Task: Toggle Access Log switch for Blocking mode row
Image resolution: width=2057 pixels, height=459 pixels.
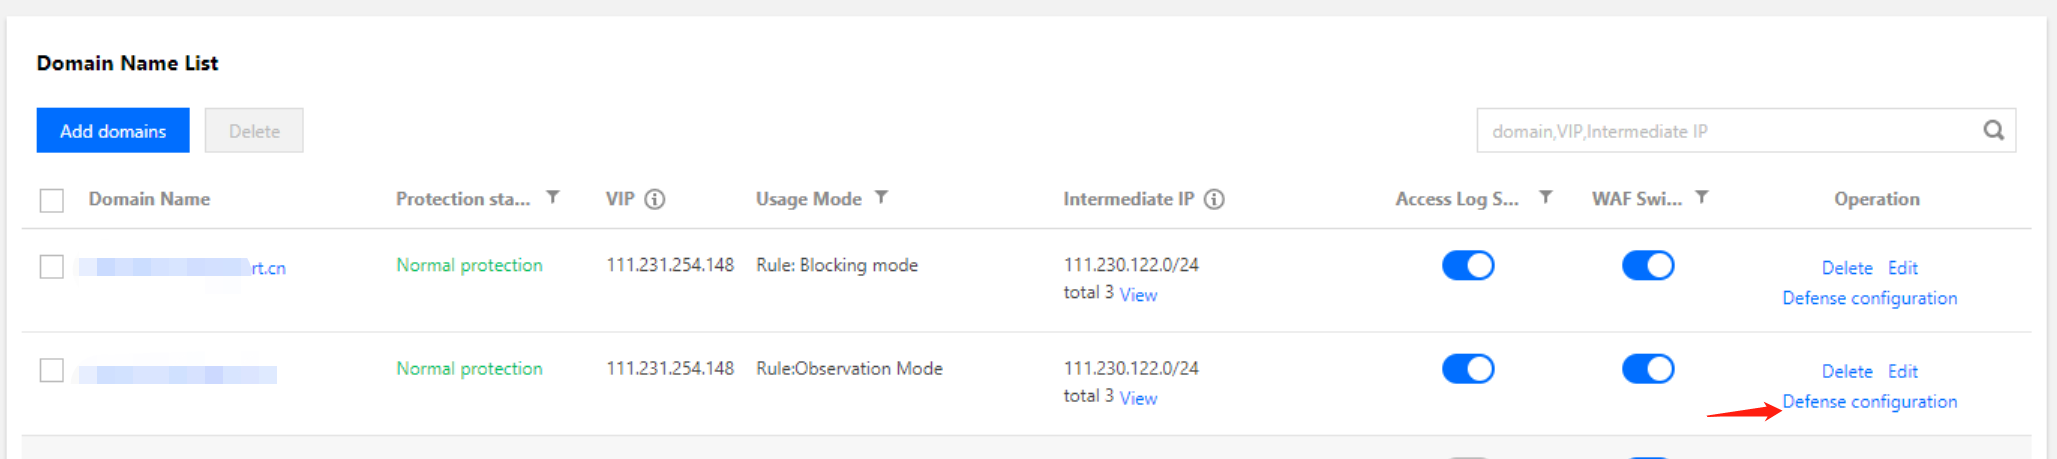Action: (x=1468, y=265)
